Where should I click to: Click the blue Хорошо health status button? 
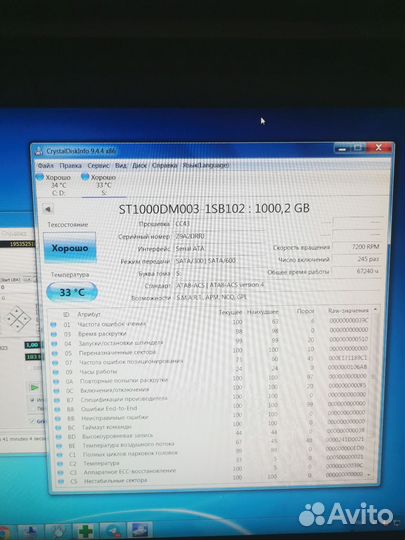click(x=70, y=248)
